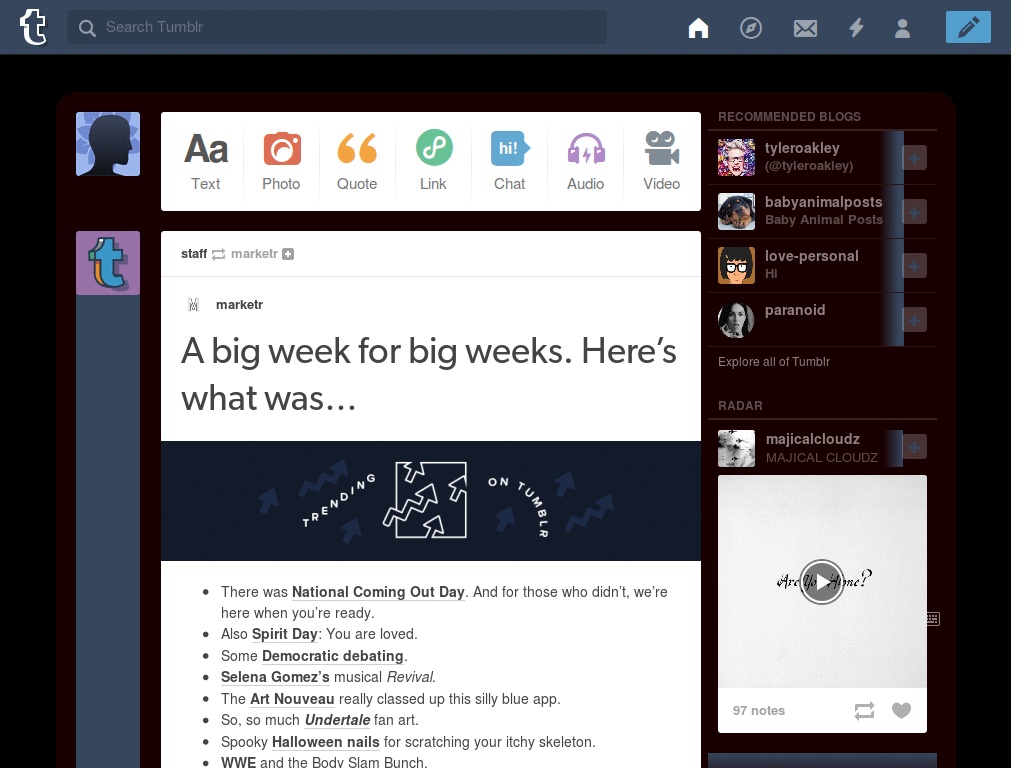The image size is (1024, 768).
Task: View 97 notes on radar post
Action: (x=758, y=711)
